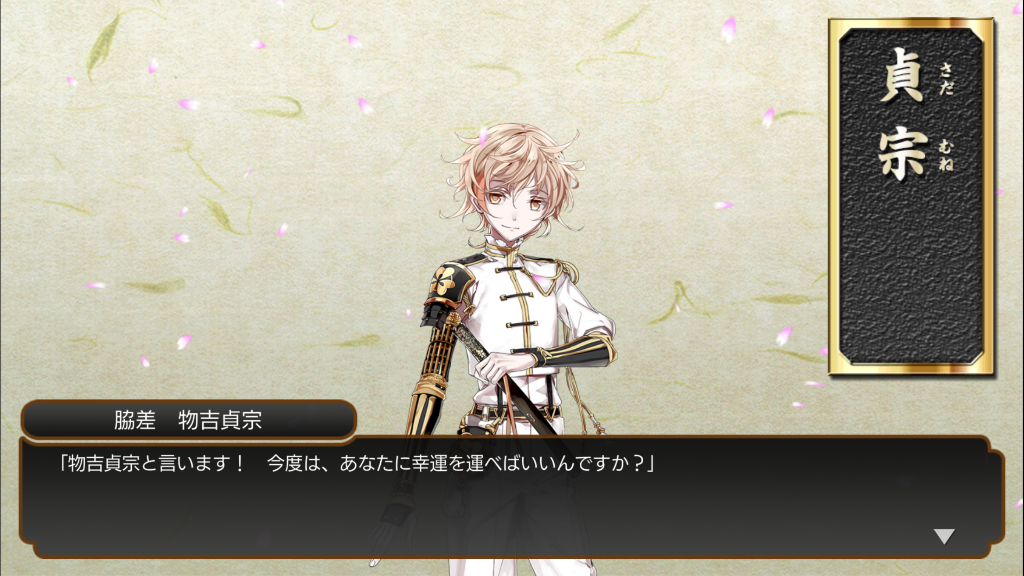Click the white advance-dialogue triangle arrow
This screenshot has height=576, width=1024.
click(944, 536)
